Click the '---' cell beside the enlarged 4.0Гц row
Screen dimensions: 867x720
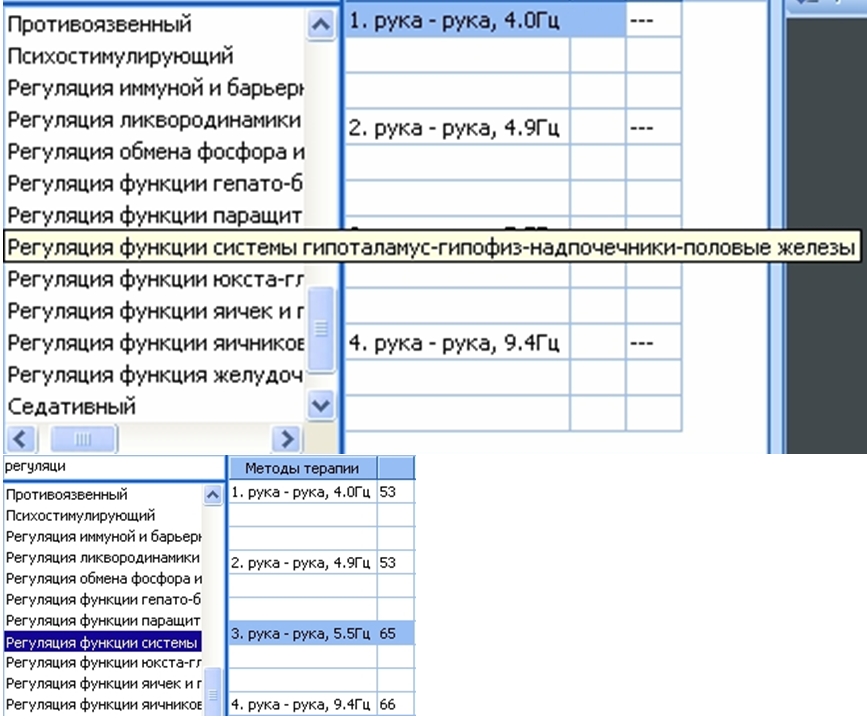[x=653, y=21]
